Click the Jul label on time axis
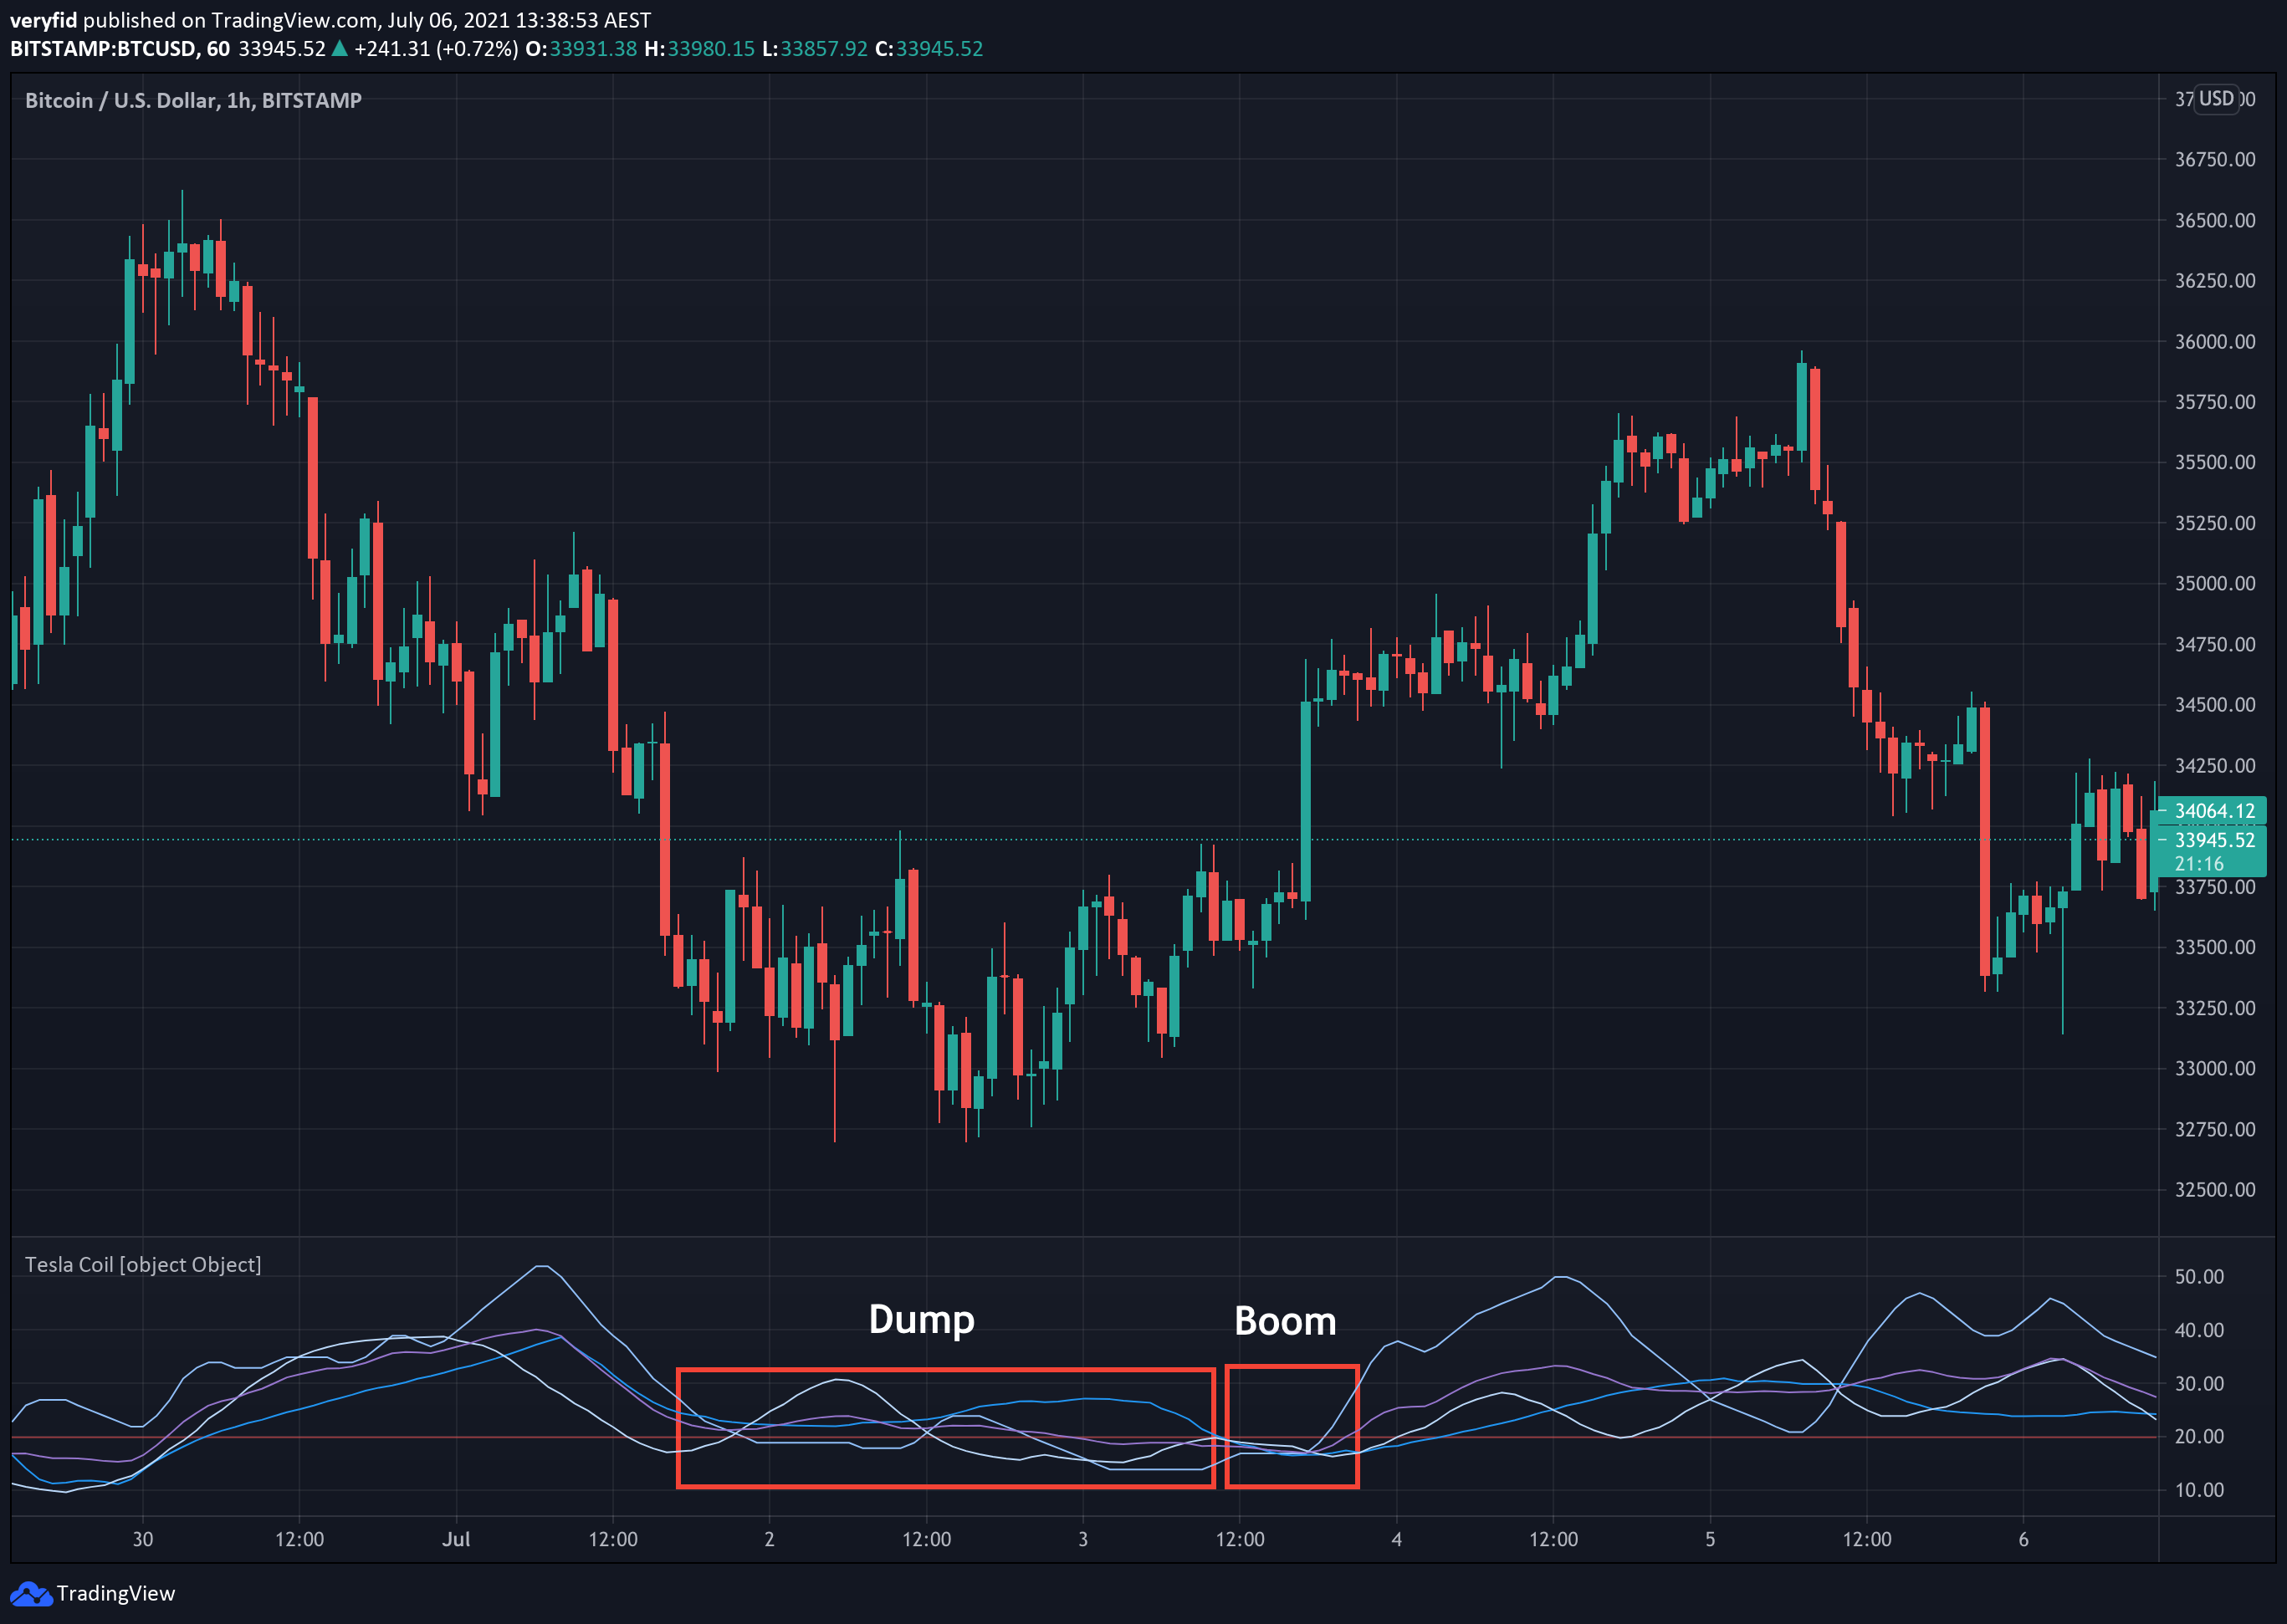 (x=456, y=1539)
